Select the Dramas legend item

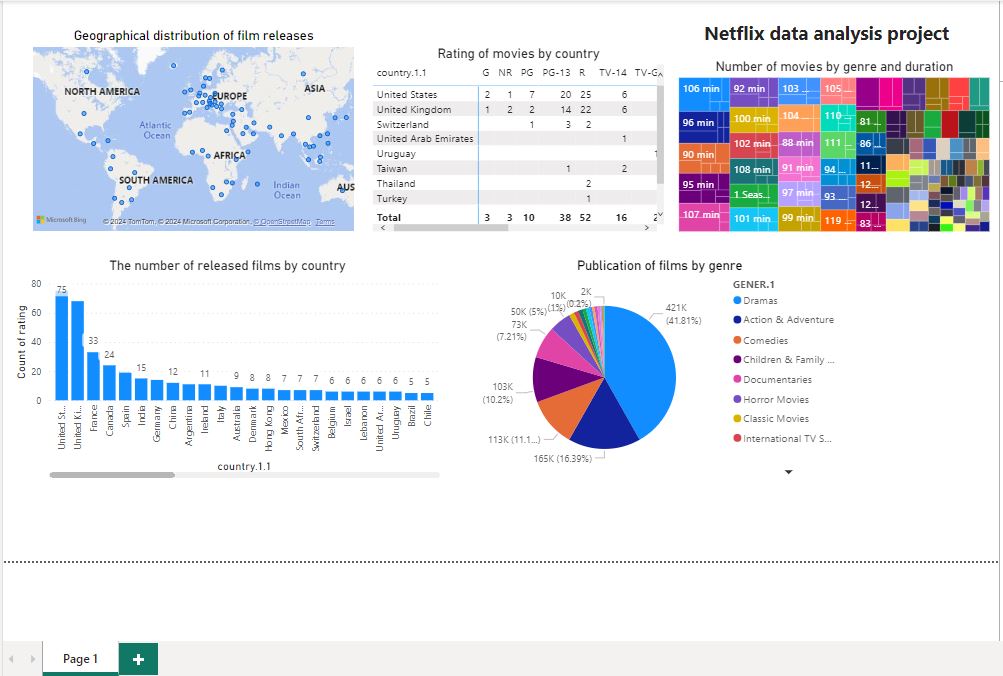tap(755, 301)
